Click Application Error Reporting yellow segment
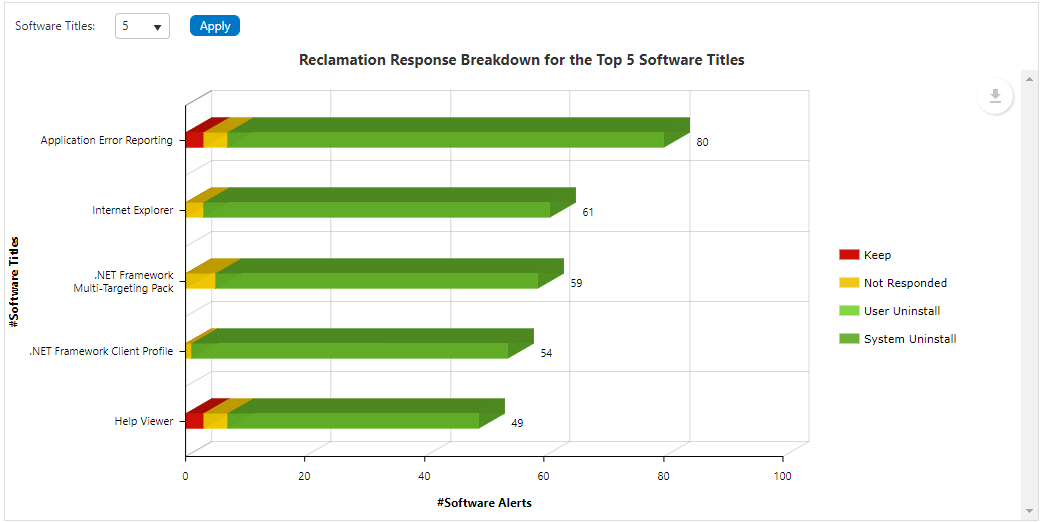Image resolution: width=1042 pixels, height=522 pixels. [x=215, y=140]
